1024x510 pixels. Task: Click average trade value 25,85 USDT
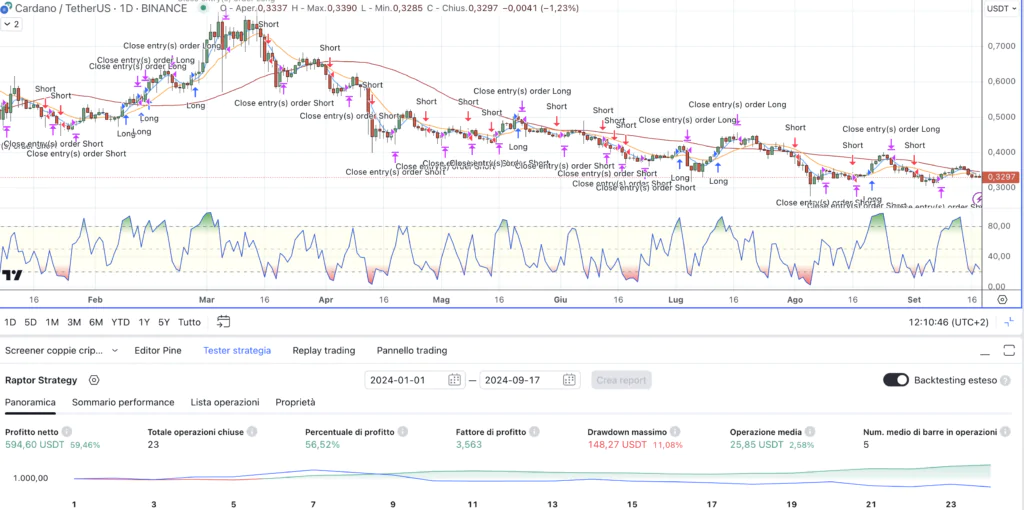coord(756,445)
